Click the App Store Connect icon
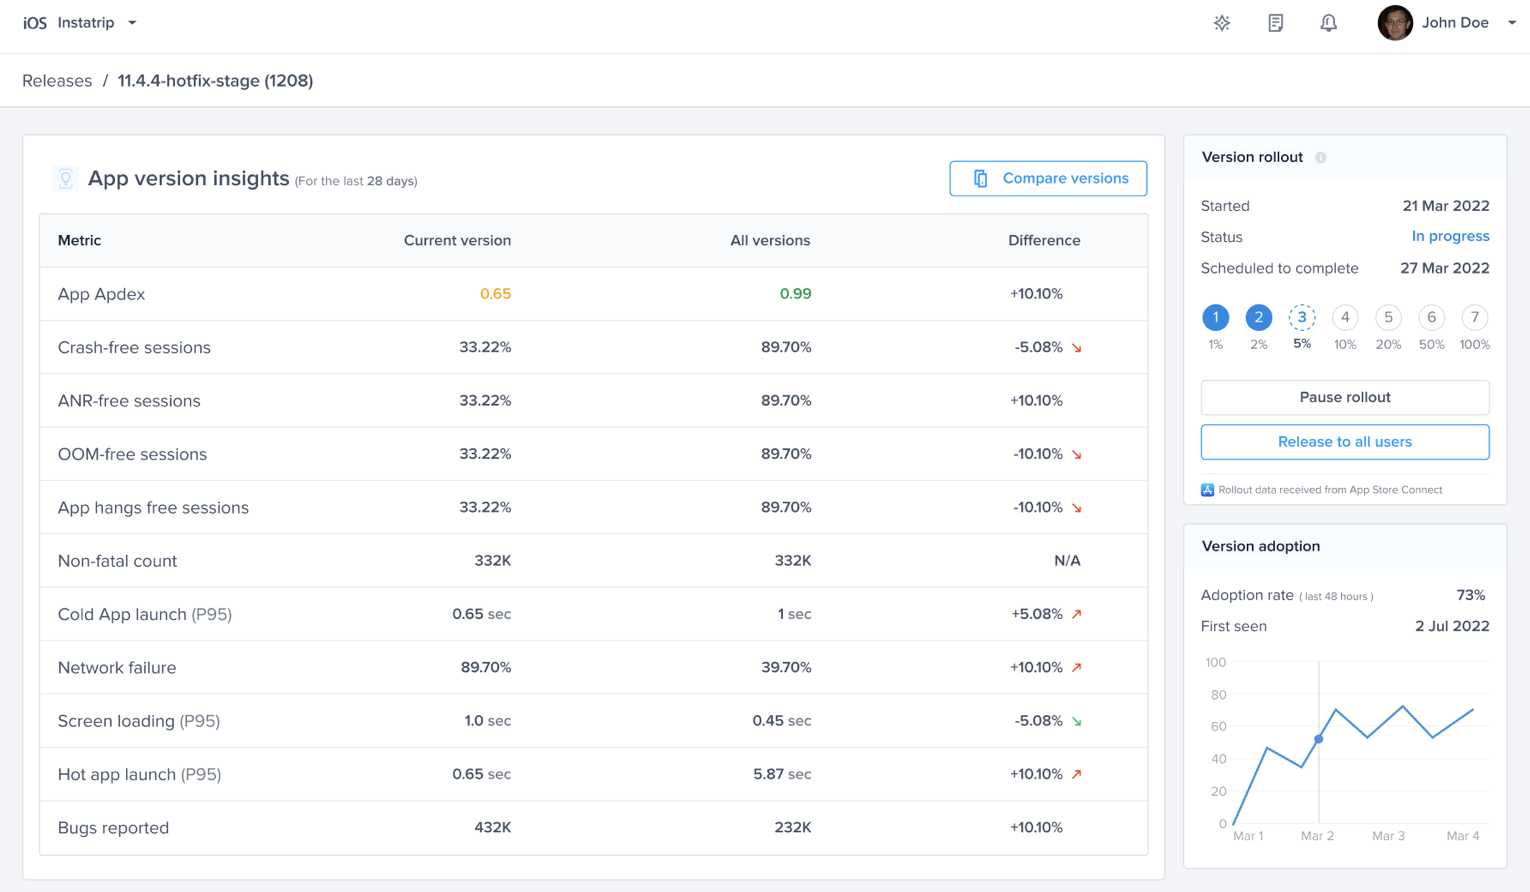Image resolution: width=1530 pixels, height=892 pixels. point(1207,490)
